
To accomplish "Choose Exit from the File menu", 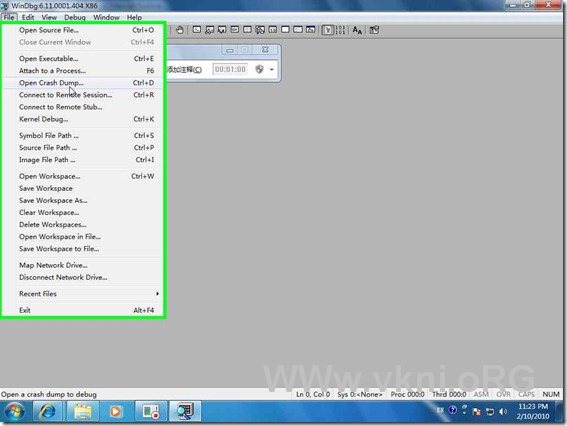I will pyautogui.click(x=83, y=310).
